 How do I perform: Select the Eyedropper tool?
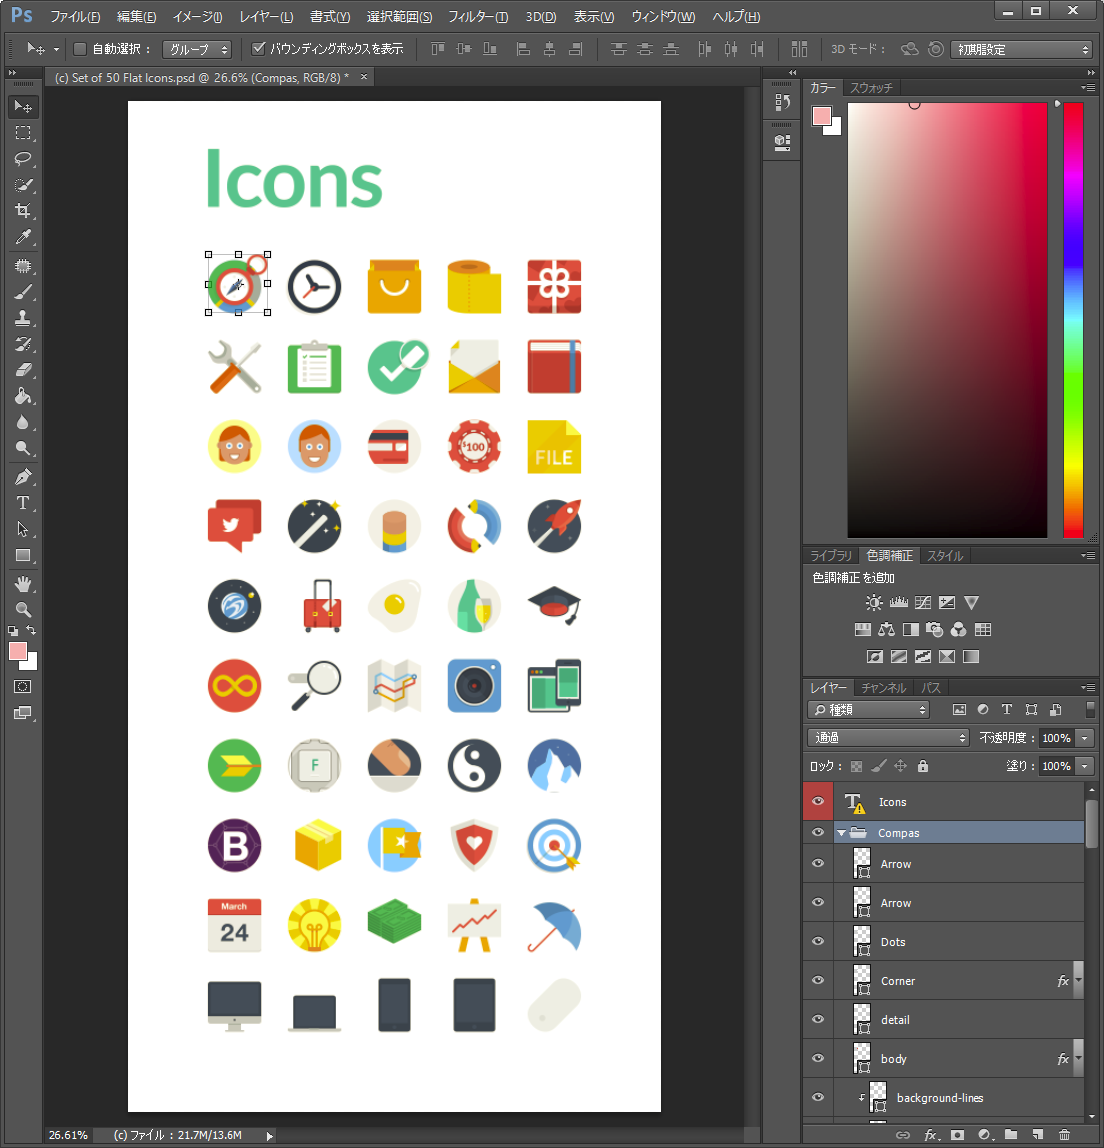23,237
